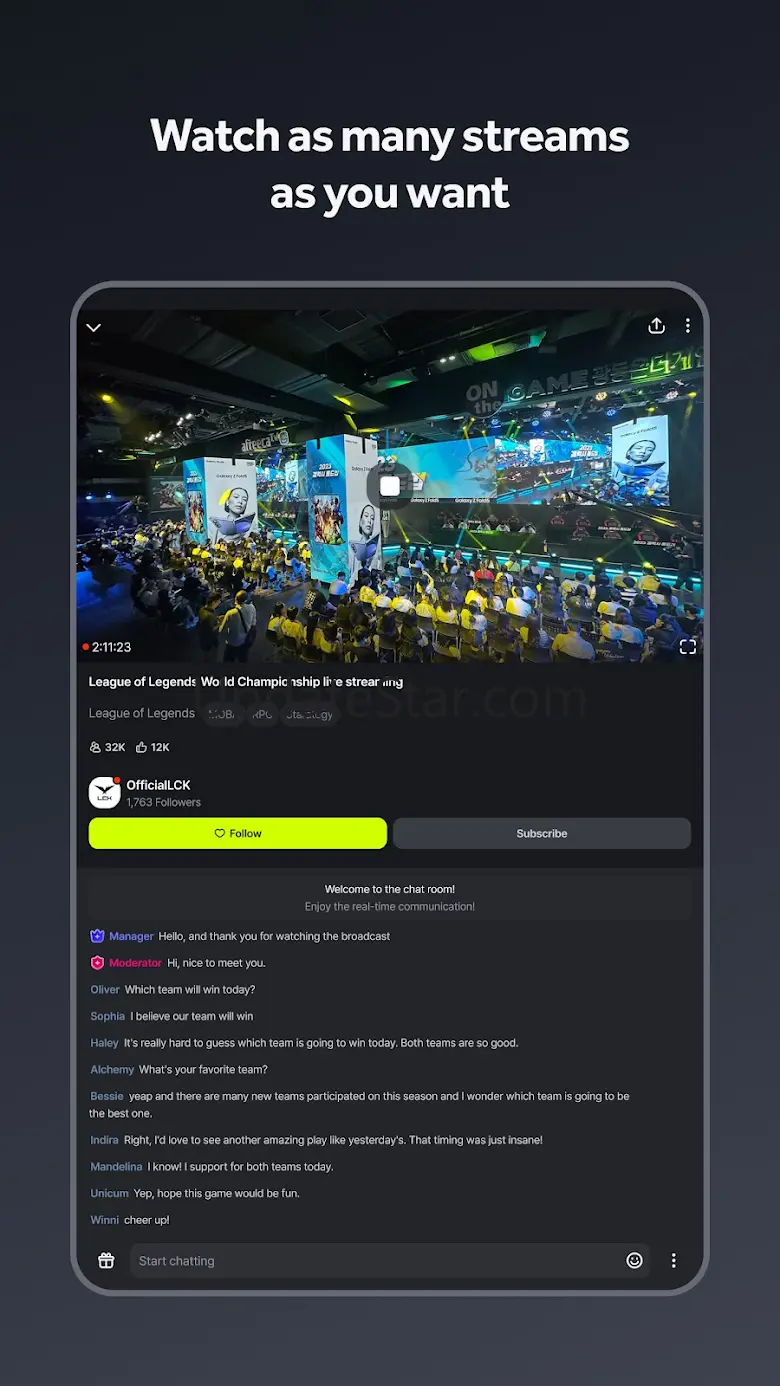The width and height of the screenshot is (780, 1386).
Task: Tap the share icon above the video
Action: [x=657, y=326]
